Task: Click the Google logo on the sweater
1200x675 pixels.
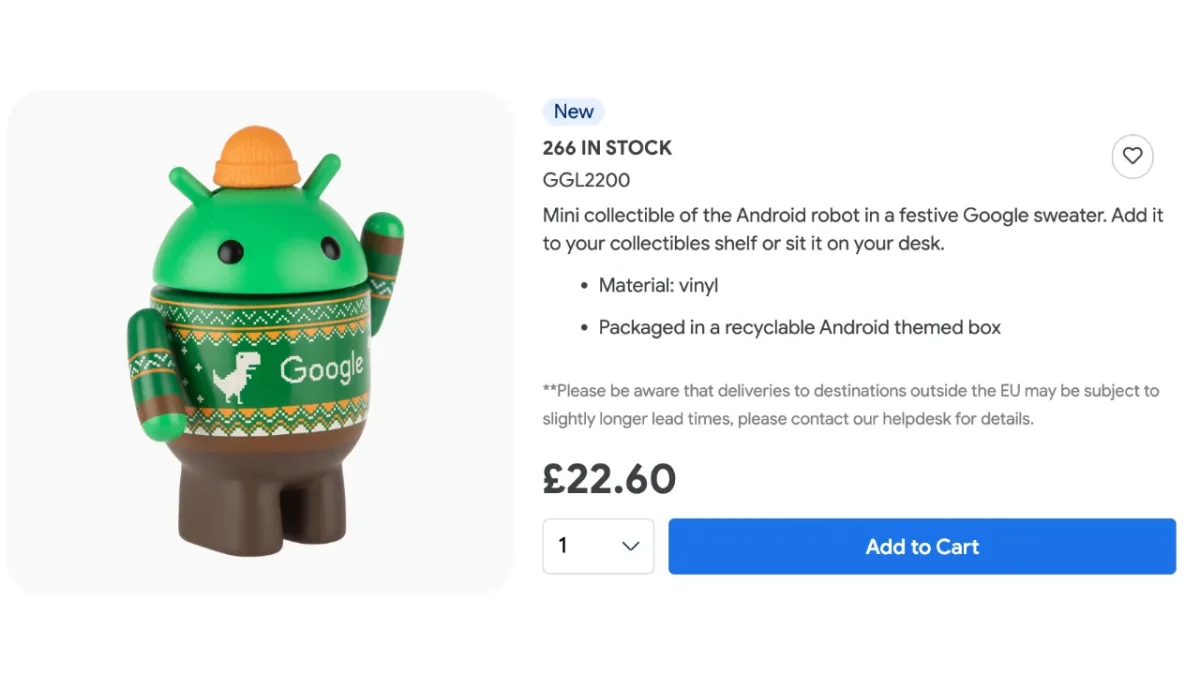Action: point(321,369)
